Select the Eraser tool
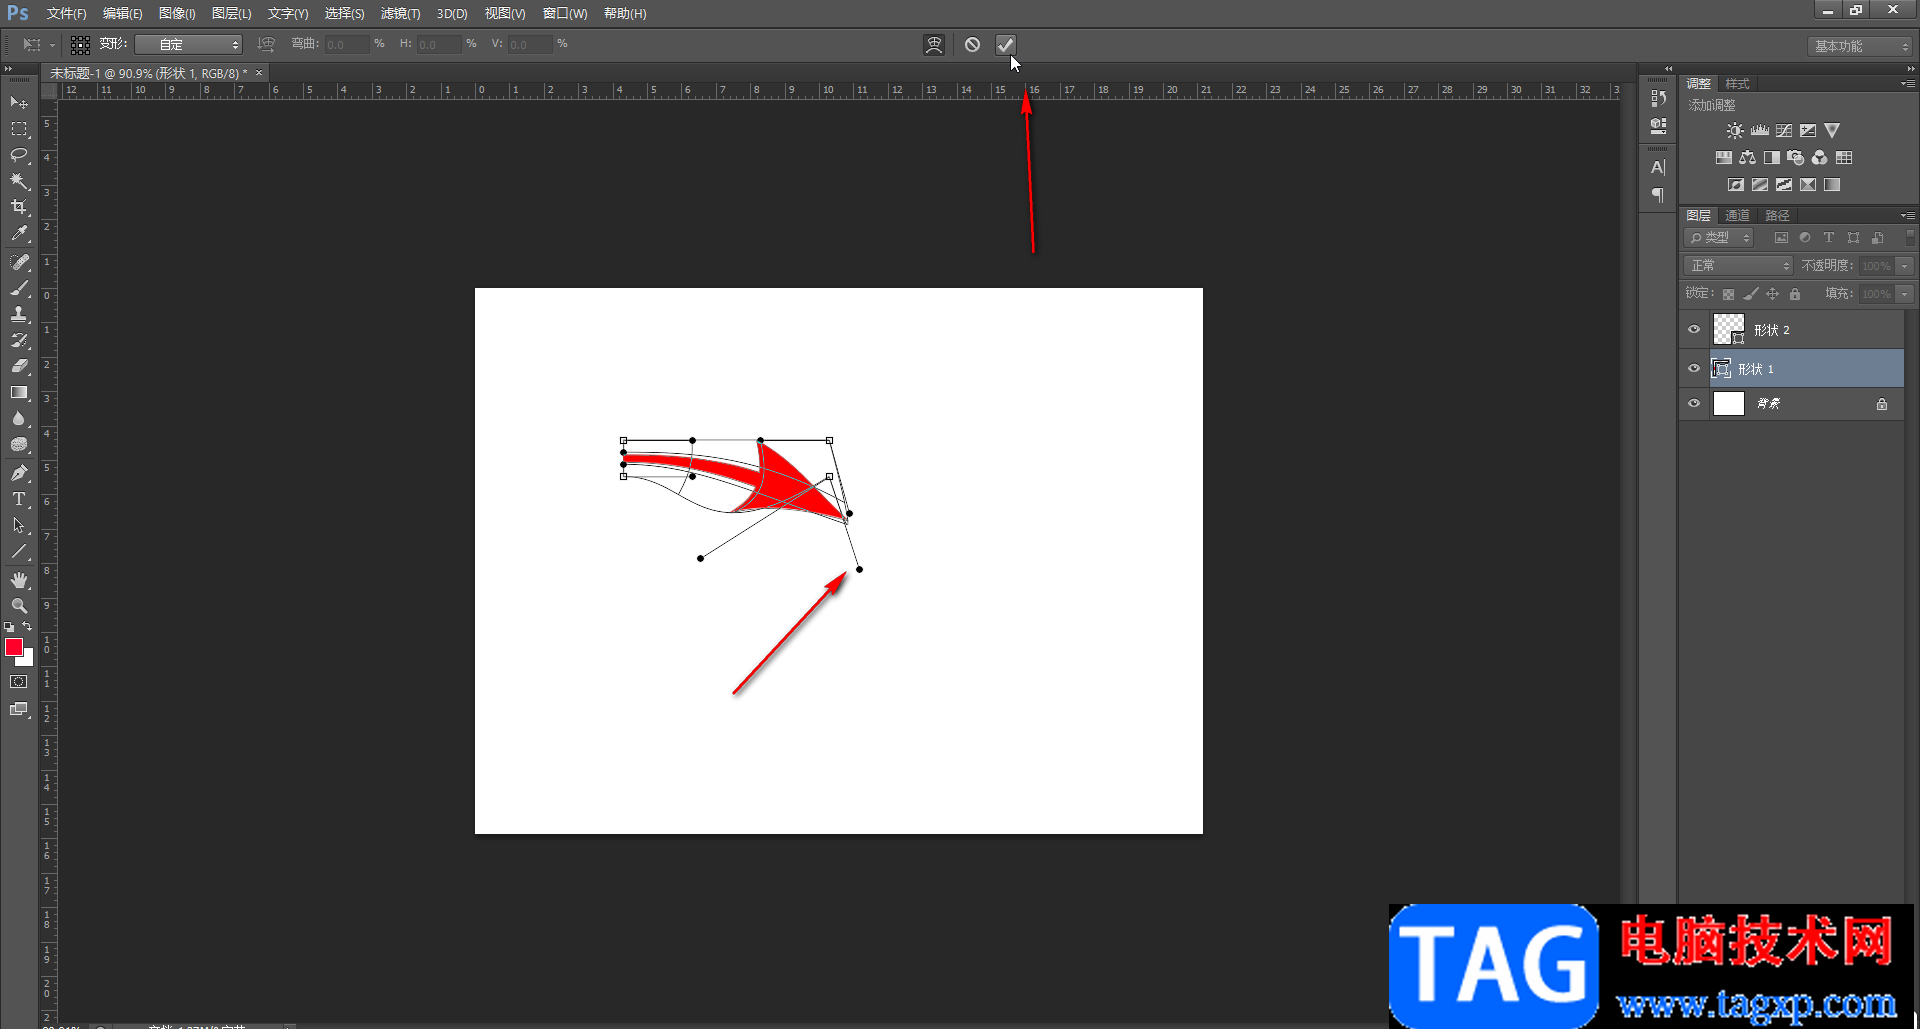Image resolution: width=1920 pixels, height=1029 pixels. 19,366
